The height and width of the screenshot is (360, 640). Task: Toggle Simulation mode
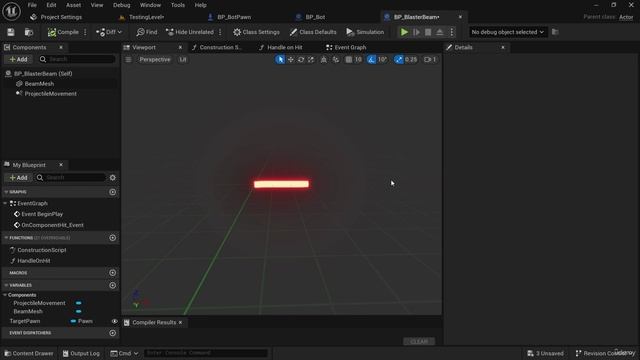coord(365,32)
